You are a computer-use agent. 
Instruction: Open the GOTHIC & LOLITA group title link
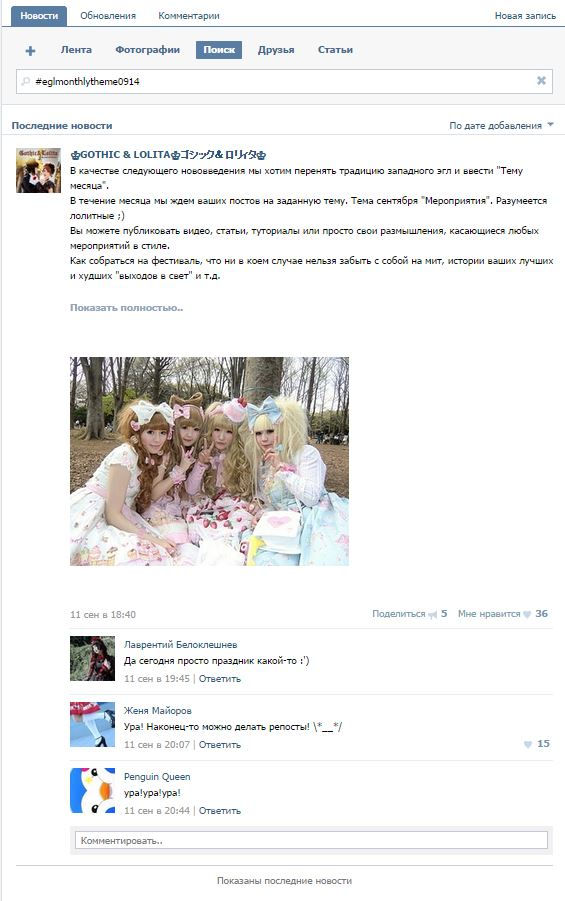click(168, 155)
